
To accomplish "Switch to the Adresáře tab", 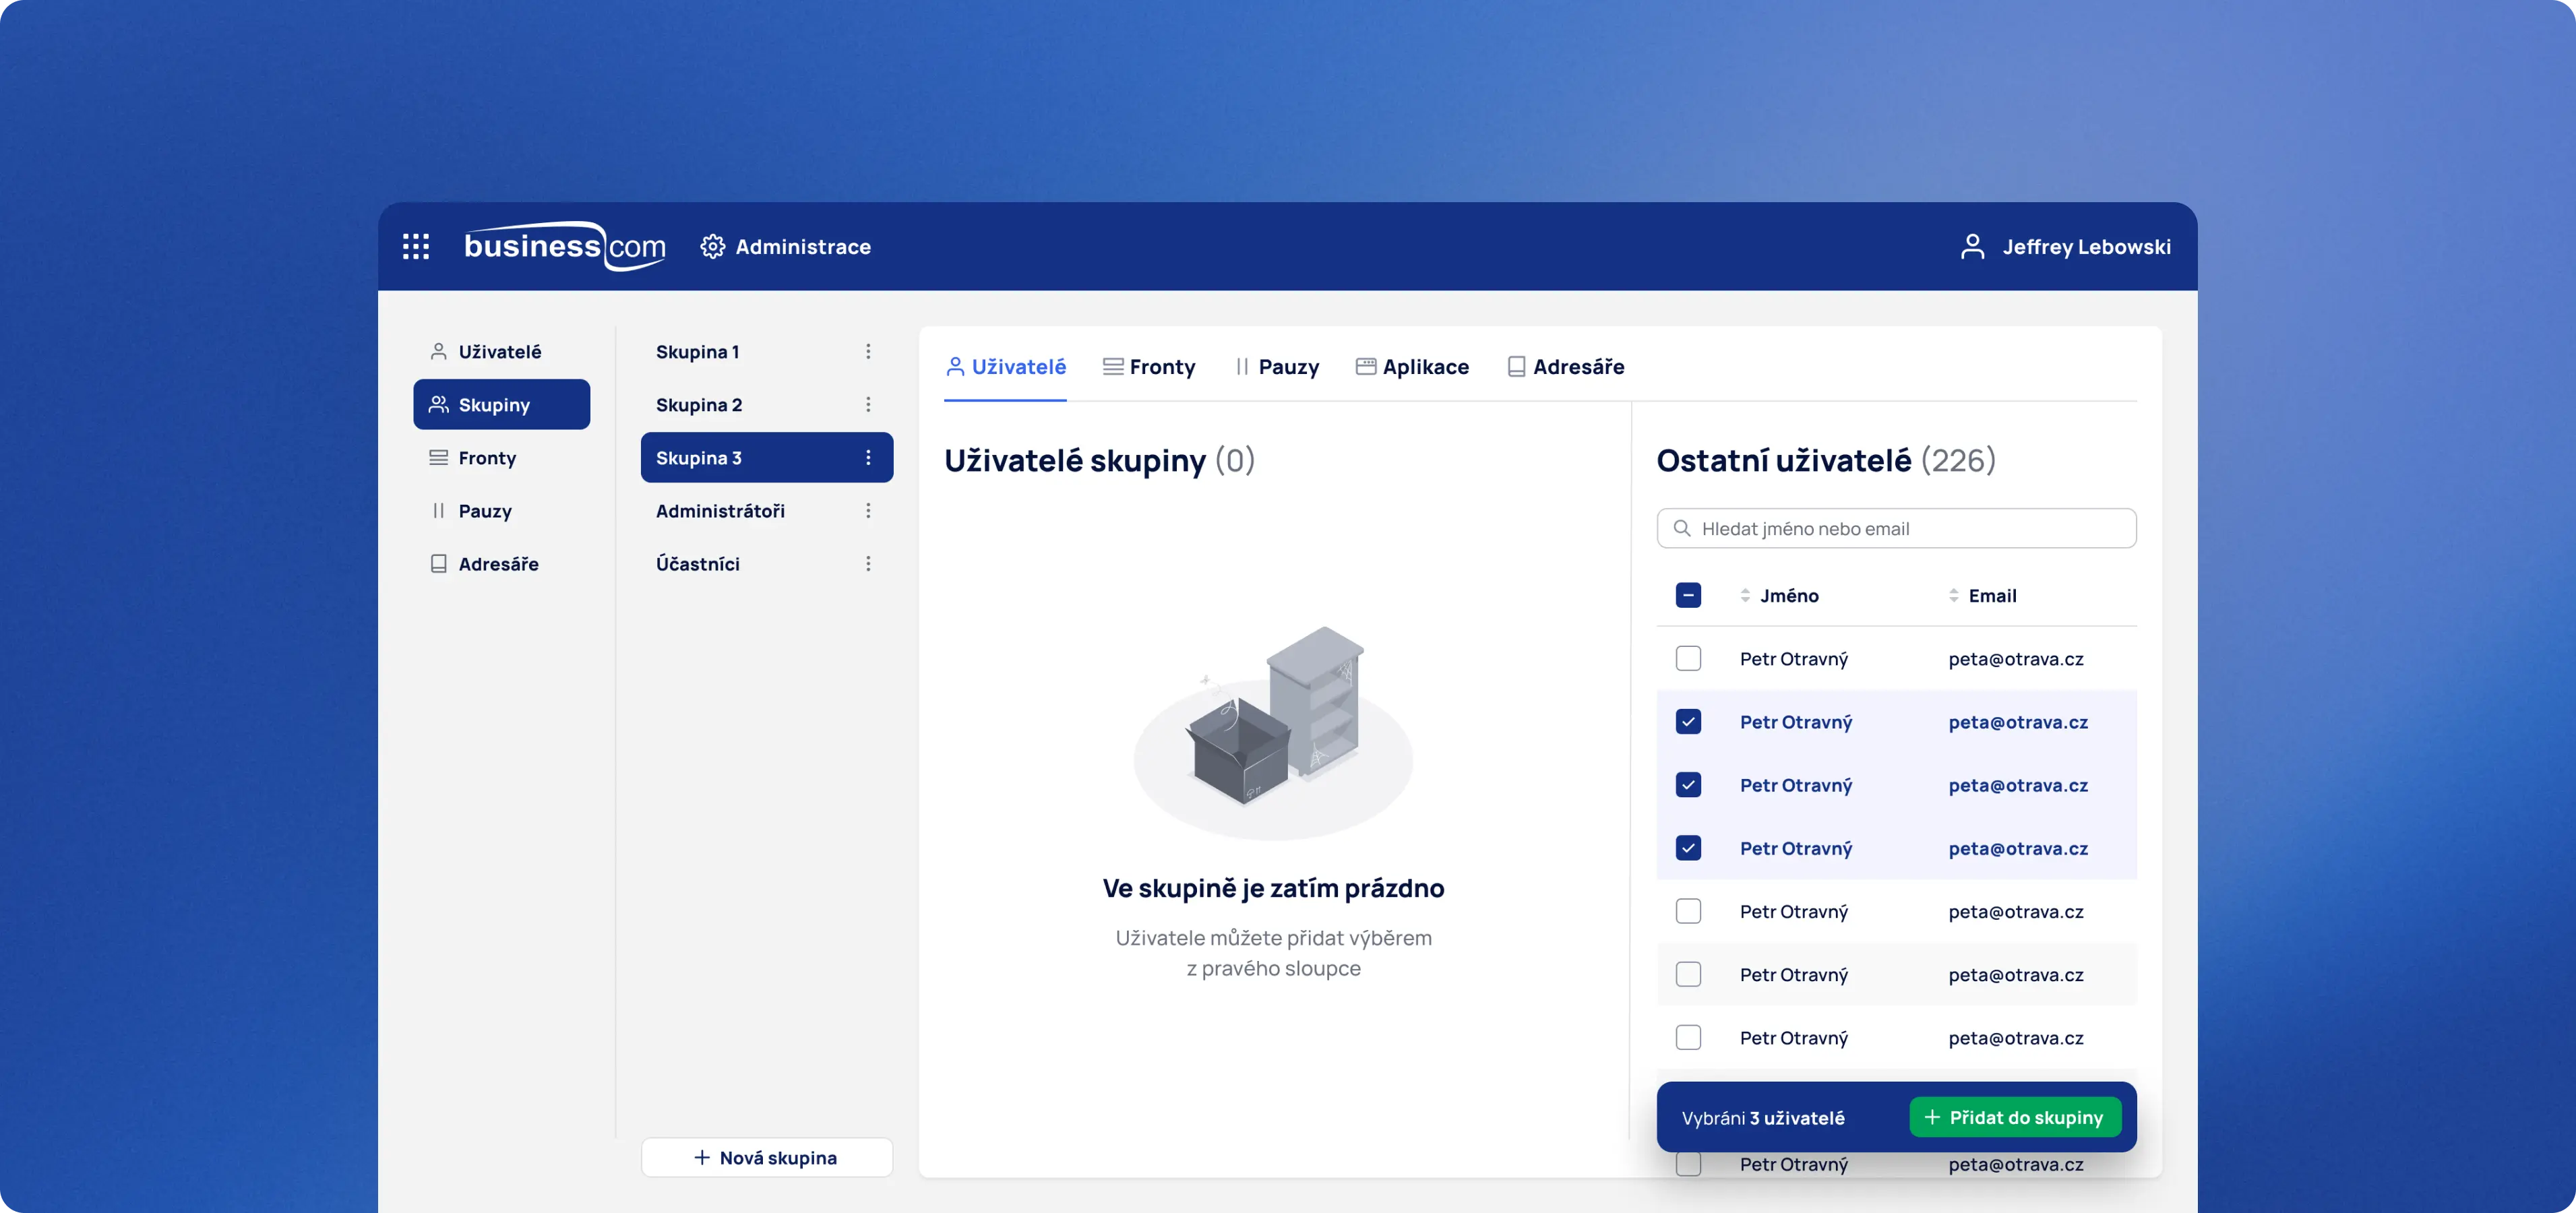I will point(1565,367).
